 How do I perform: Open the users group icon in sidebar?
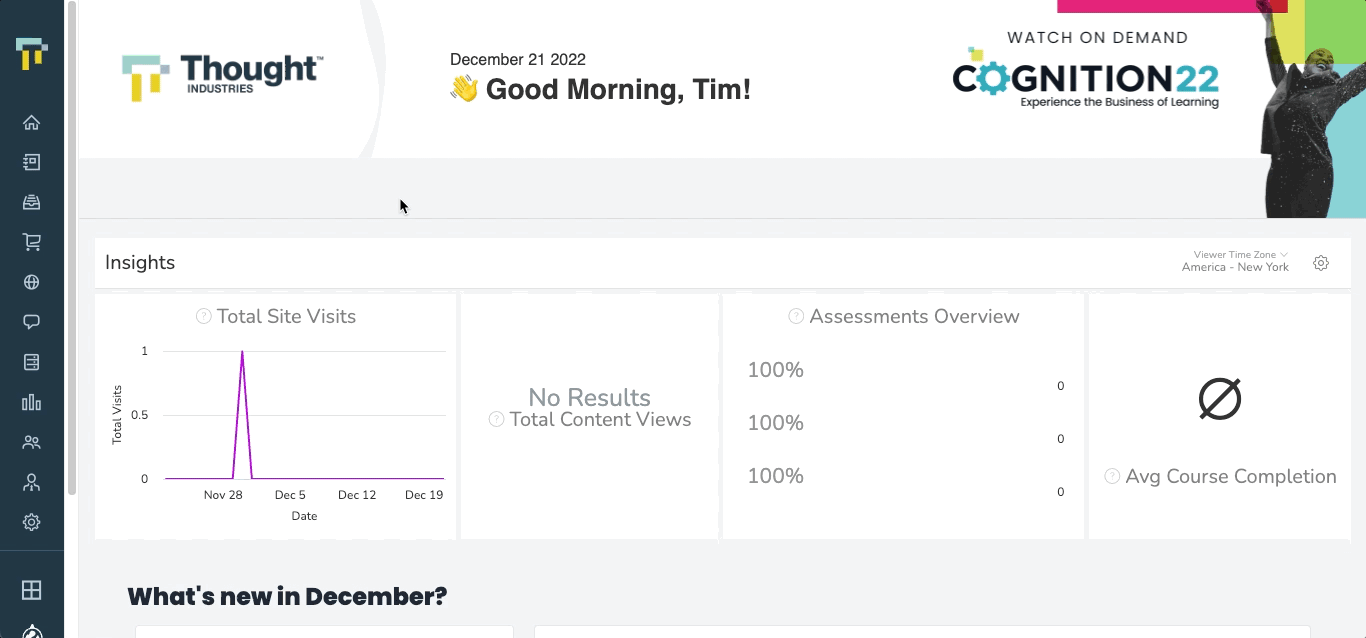click(x=31, y=442)
